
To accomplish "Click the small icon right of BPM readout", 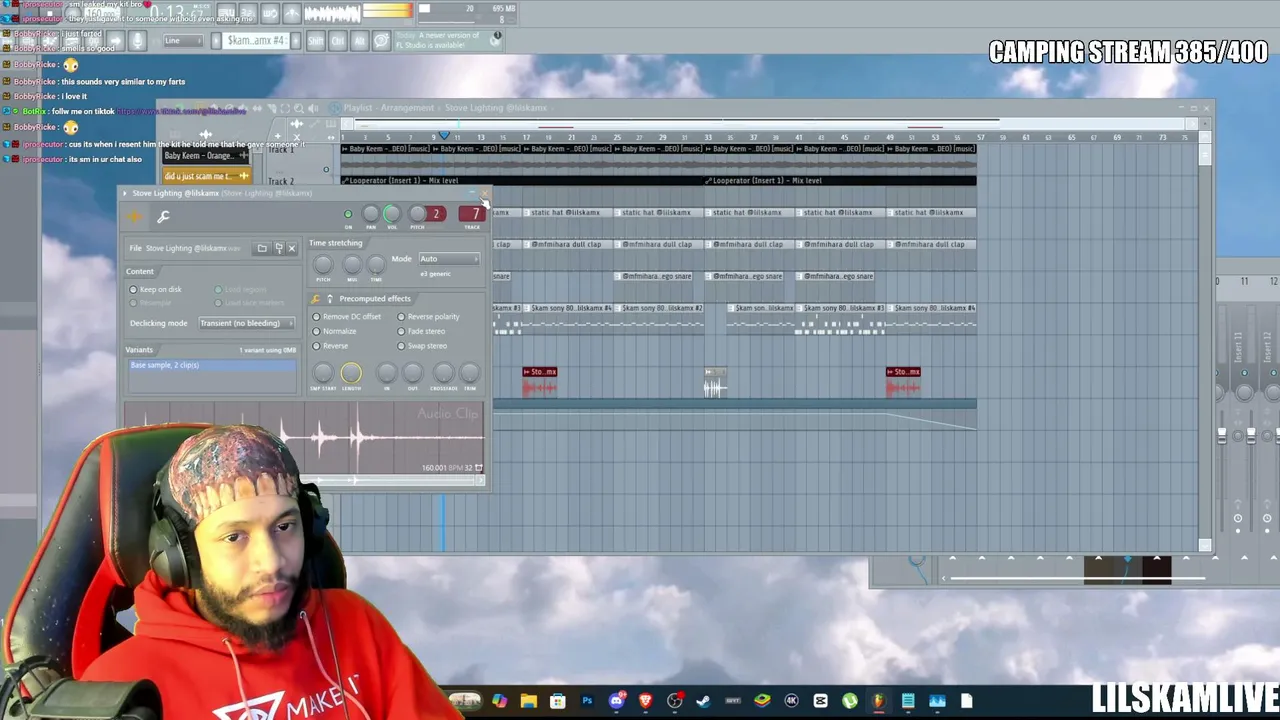I will coord(479,467).
